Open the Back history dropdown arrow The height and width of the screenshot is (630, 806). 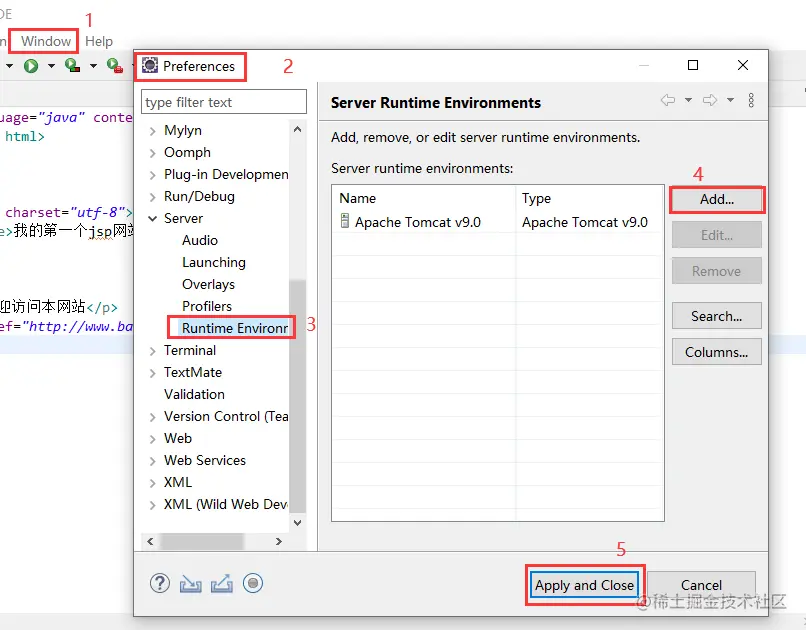688,100
